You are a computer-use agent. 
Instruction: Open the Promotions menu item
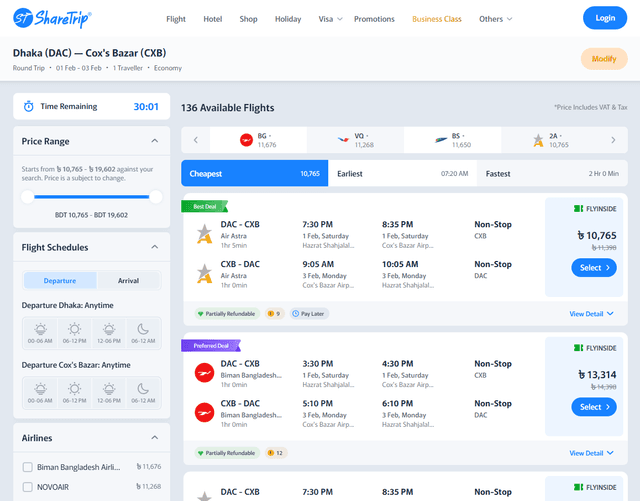click(x=374, y=19)
